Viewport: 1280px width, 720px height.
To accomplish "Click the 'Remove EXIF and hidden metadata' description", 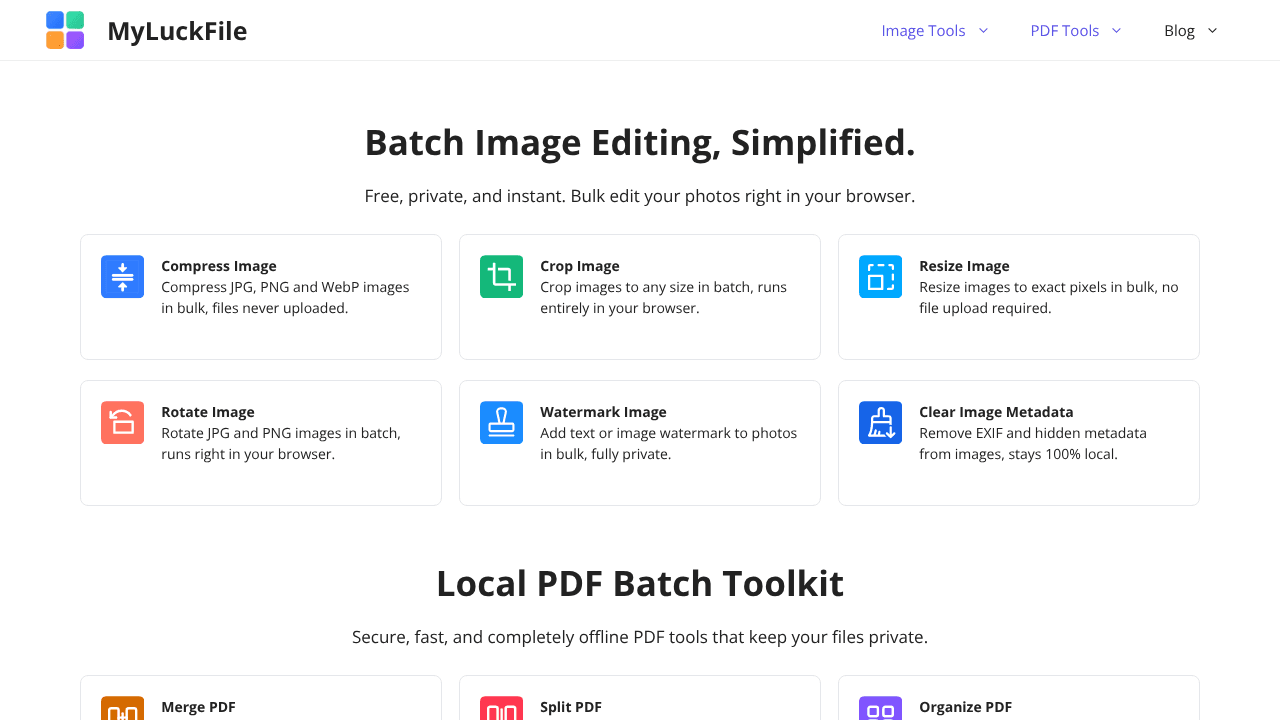I will pos(1033,444).
